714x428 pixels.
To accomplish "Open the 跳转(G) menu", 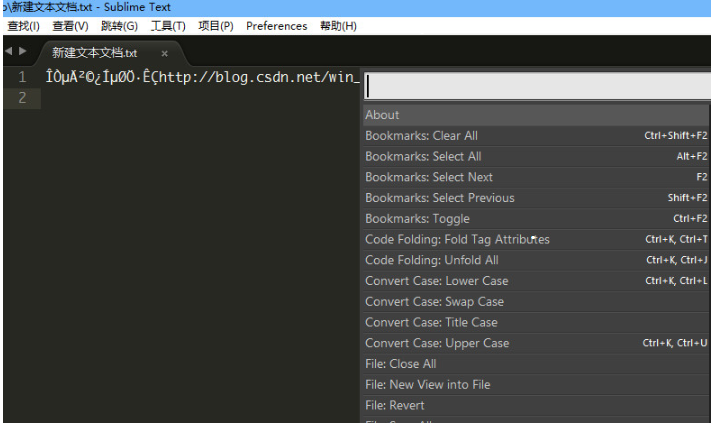I will 119,26.
